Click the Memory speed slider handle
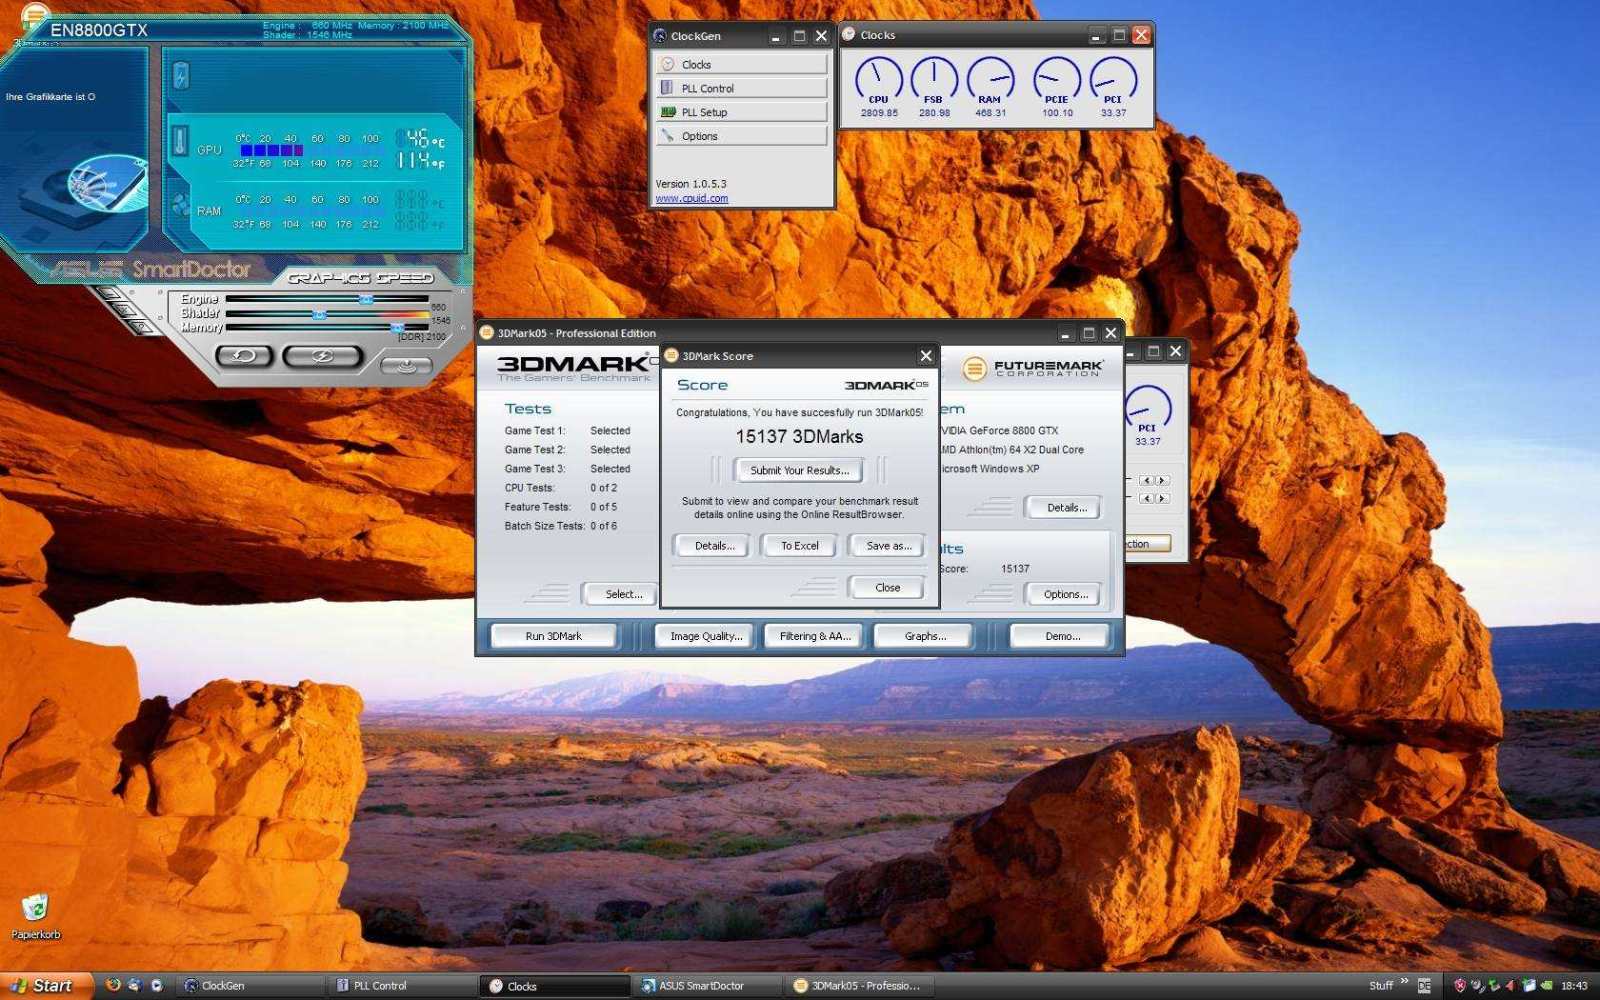The width and height of the screenshot is (1600, 1000). coord(397,327)
